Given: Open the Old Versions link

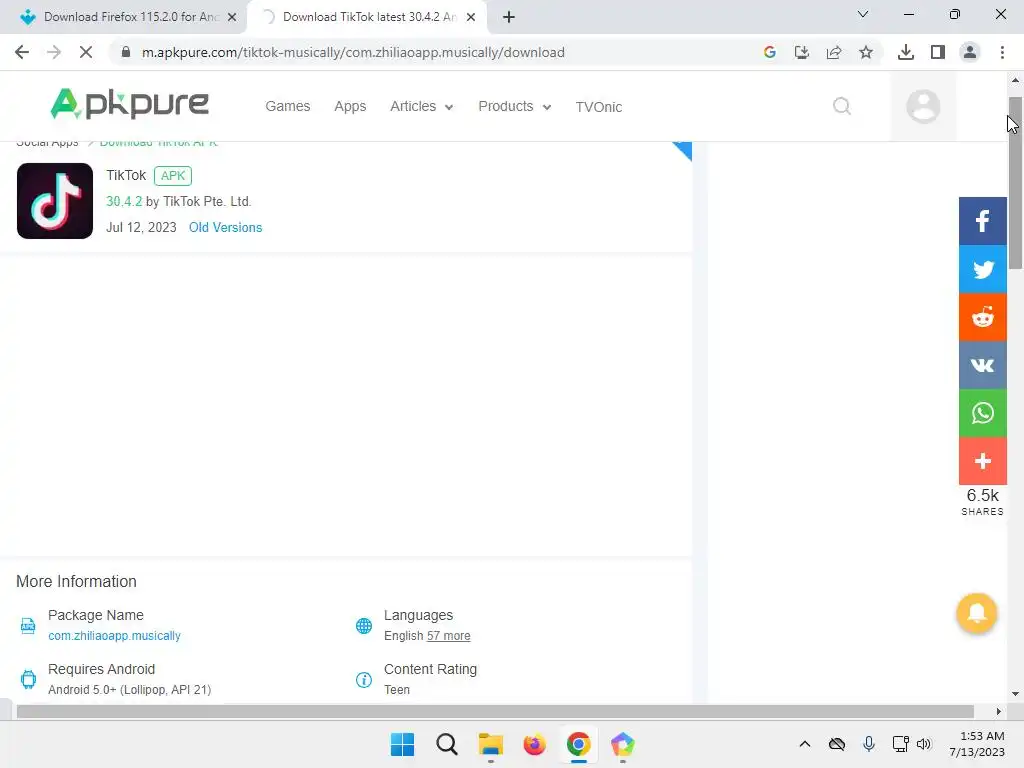Looking at the screenshot, I should [x=225, y=227].
